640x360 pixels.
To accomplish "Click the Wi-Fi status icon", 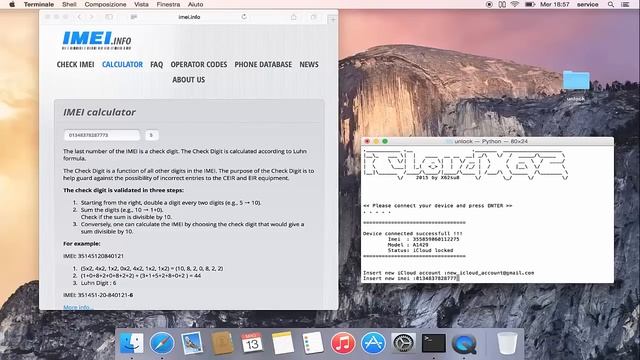I will 515,4.
